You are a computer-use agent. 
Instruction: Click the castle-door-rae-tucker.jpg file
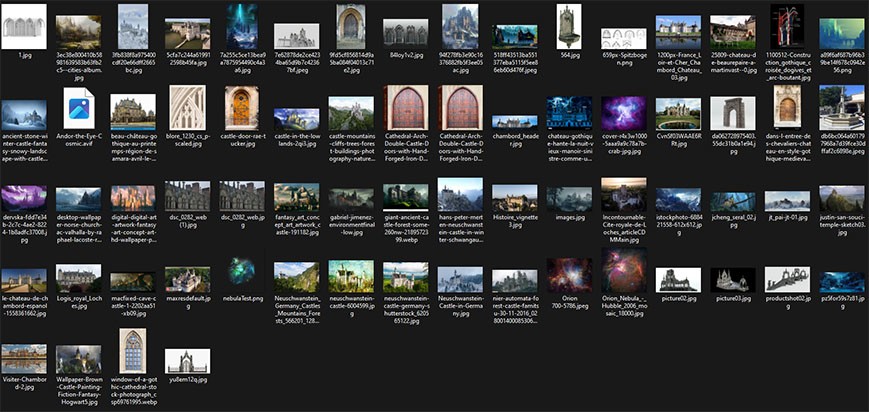[x=242, y=107]
